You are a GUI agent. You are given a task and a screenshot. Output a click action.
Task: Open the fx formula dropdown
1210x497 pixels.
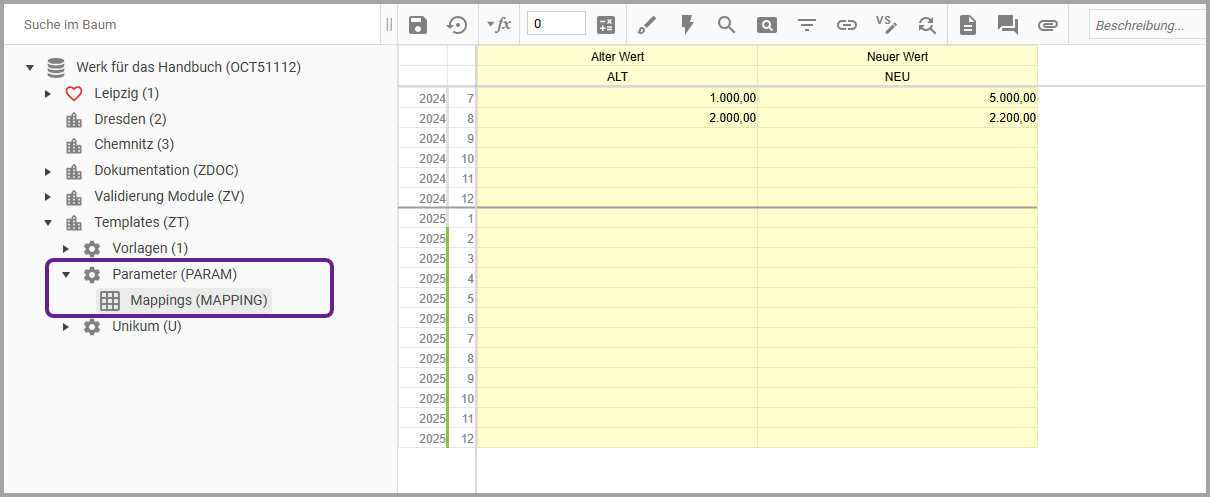tap(498, 24)
